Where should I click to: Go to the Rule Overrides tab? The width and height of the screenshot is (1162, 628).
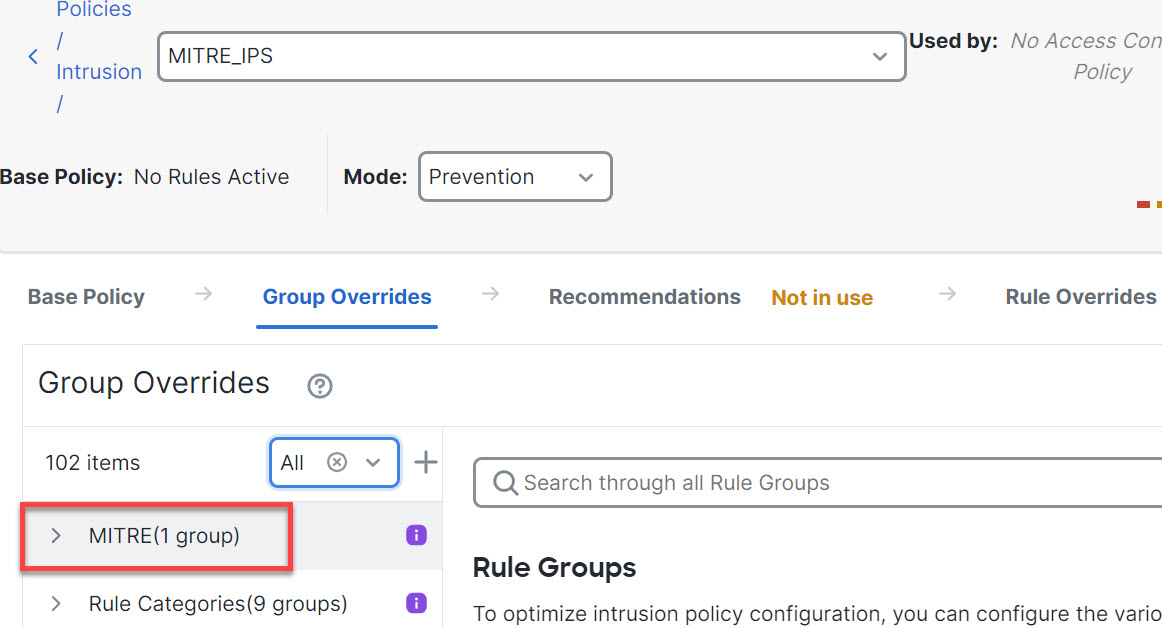(1080, 297)
